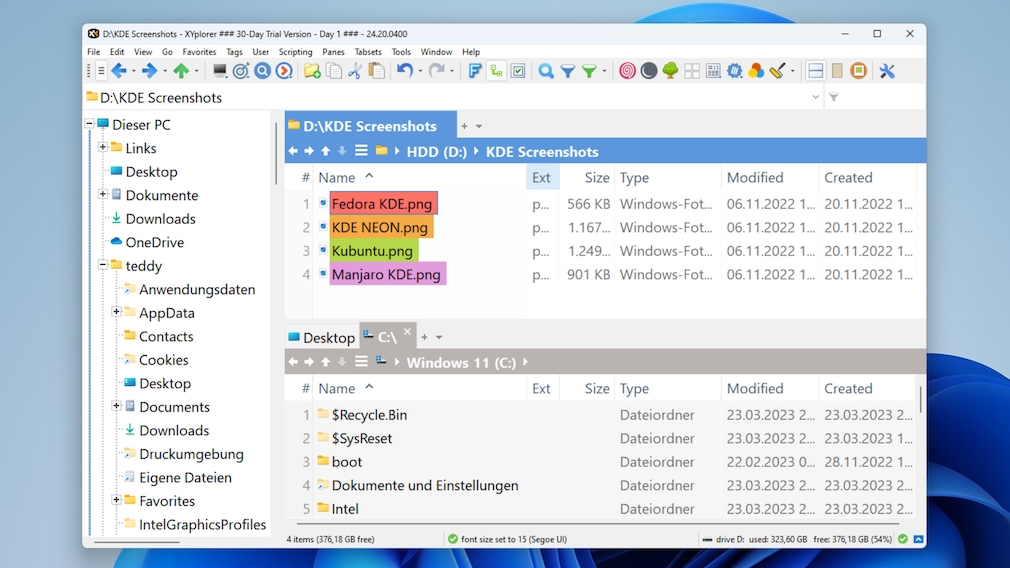Click the blue Forward arrow in main toolbar

[x=149, y=71]
